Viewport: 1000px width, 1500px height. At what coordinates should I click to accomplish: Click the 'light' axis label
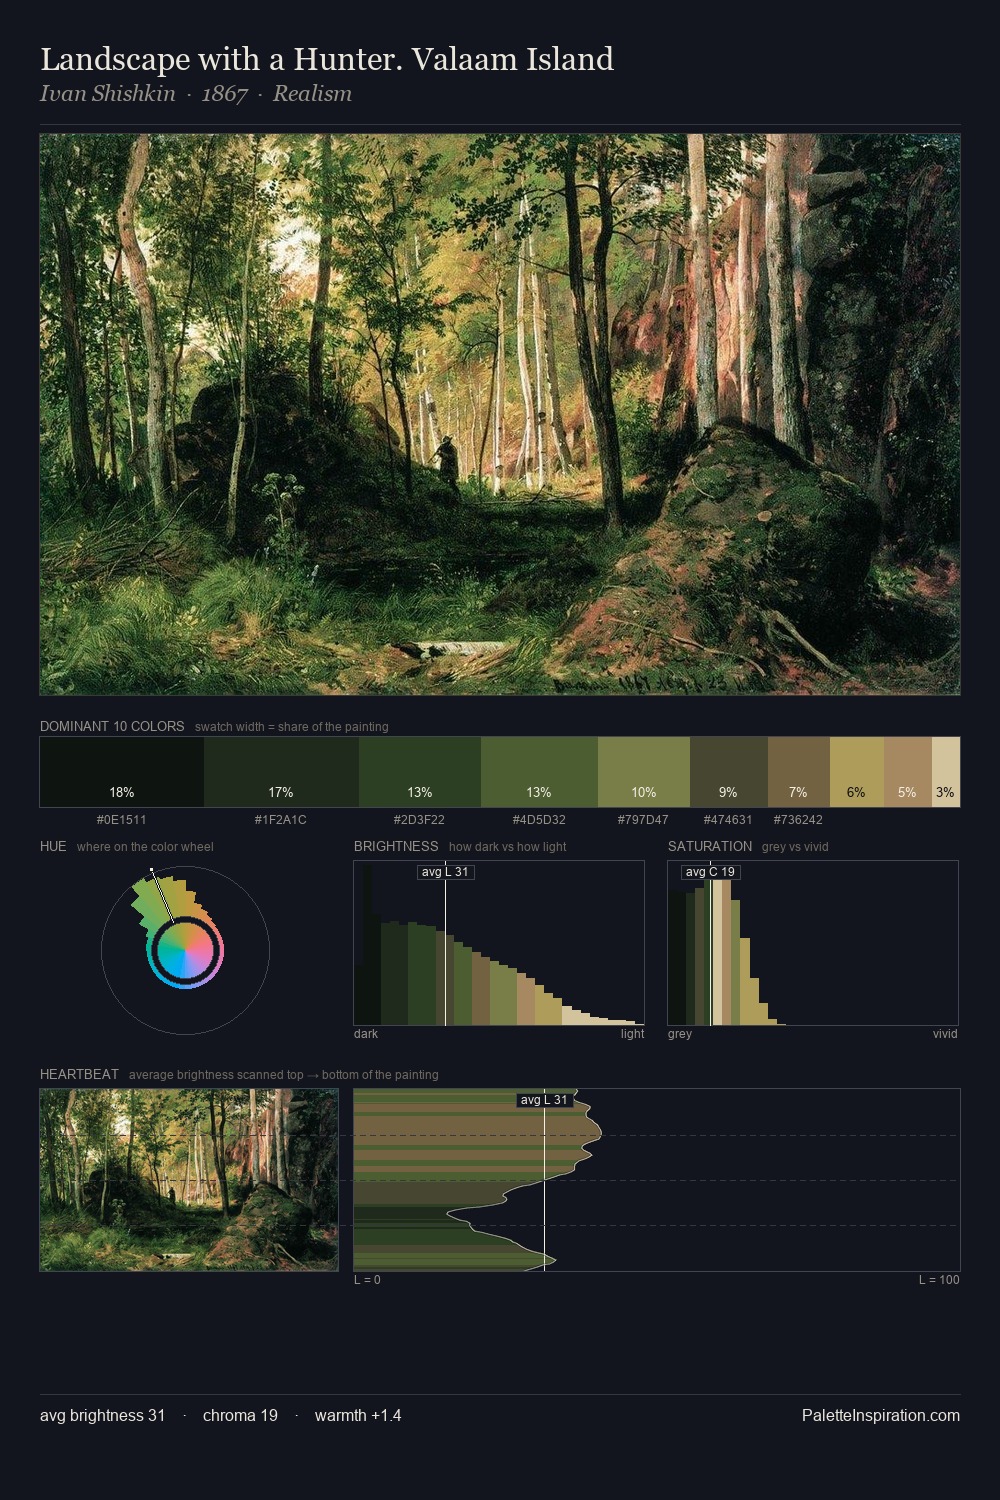pos(633,1034)
